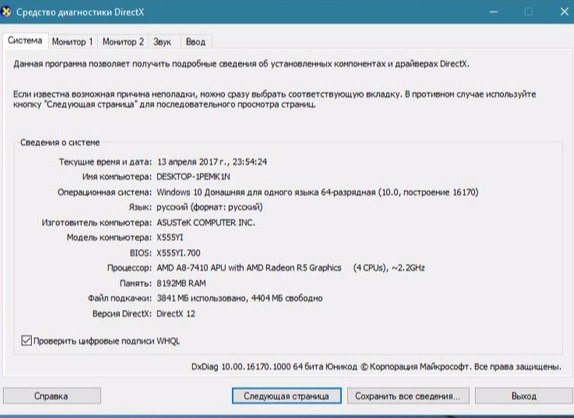This screenshot has height=418, width=574.
Task: Switch to the Система tab
Action: point(25,40)
